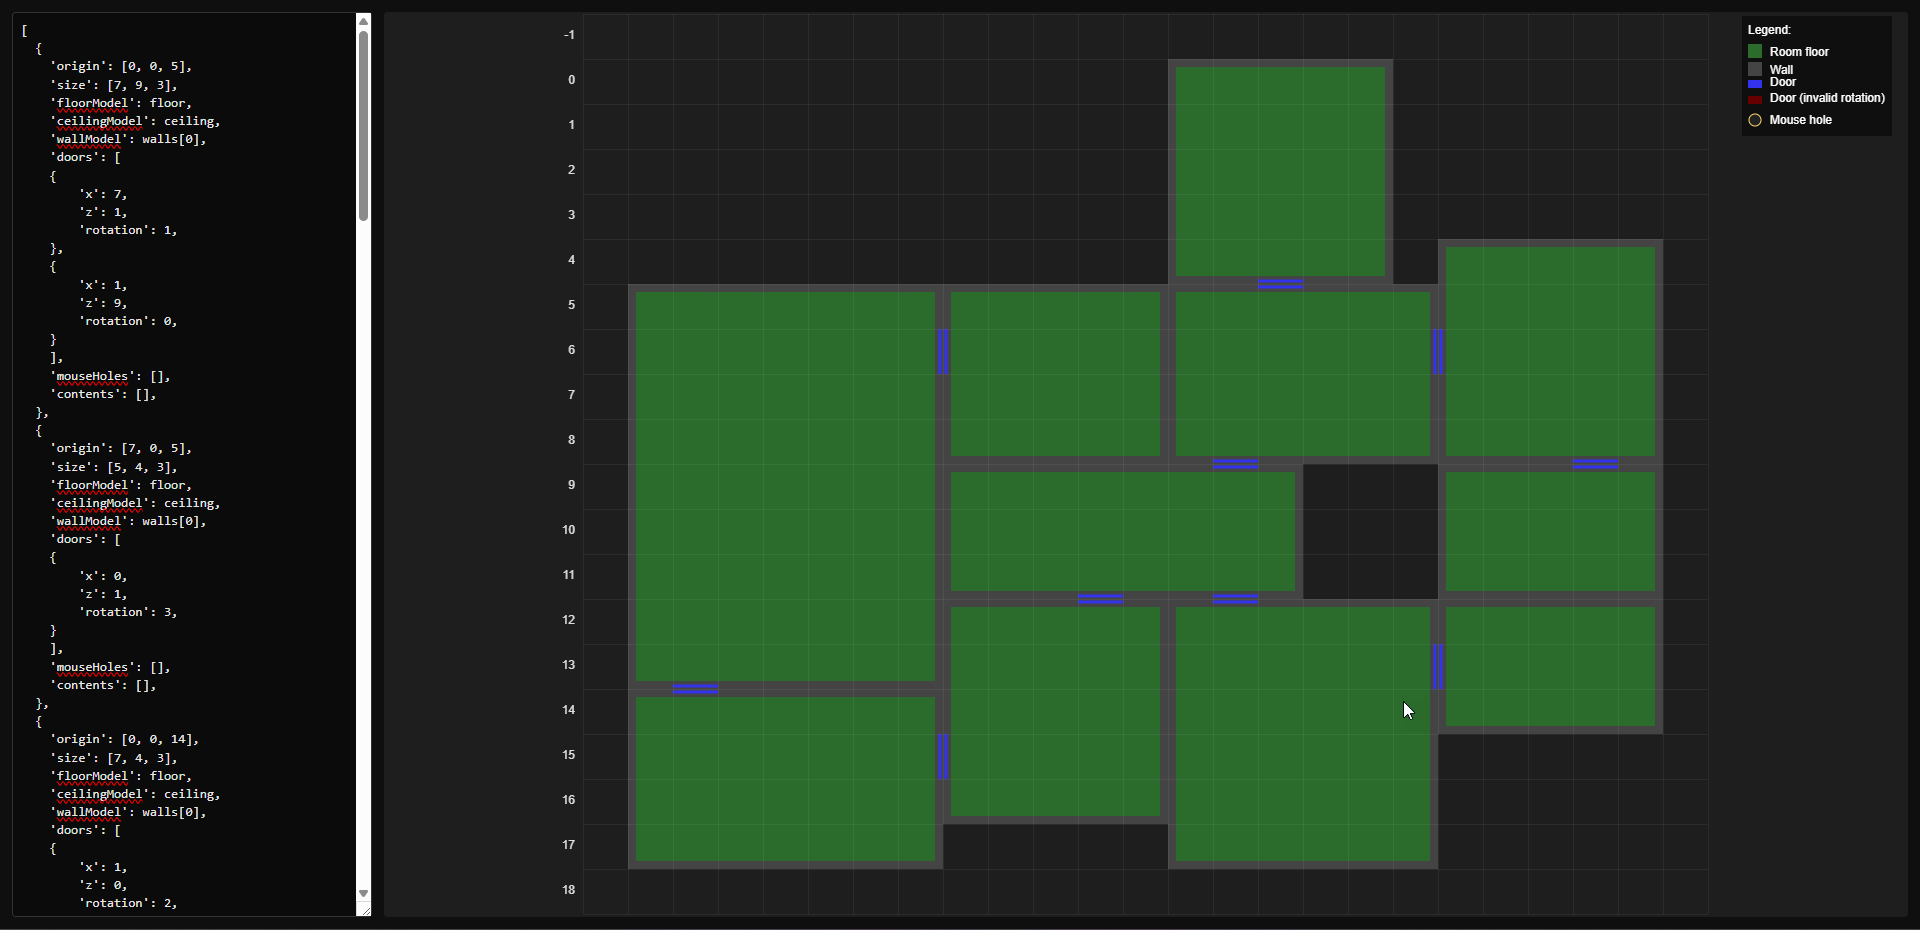Select the door above the far-right middle room
The width and height of the screenshot is (1920, 930).
tap(1595, 464)
